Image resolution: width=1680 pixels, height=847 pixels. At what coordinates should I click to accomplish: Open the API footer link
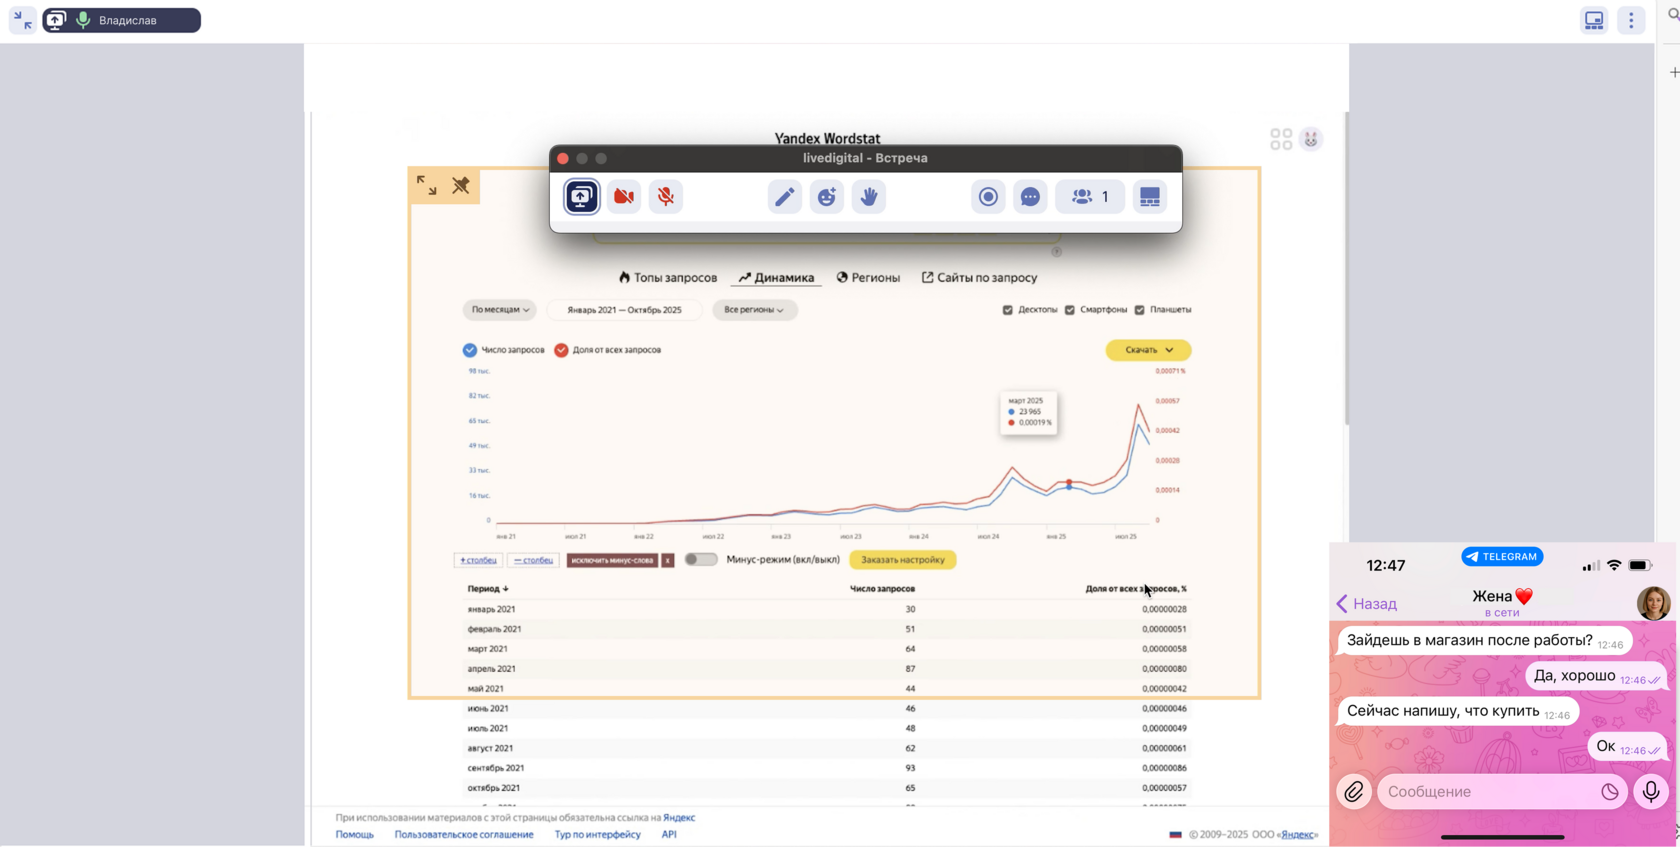tap(669, 834)
